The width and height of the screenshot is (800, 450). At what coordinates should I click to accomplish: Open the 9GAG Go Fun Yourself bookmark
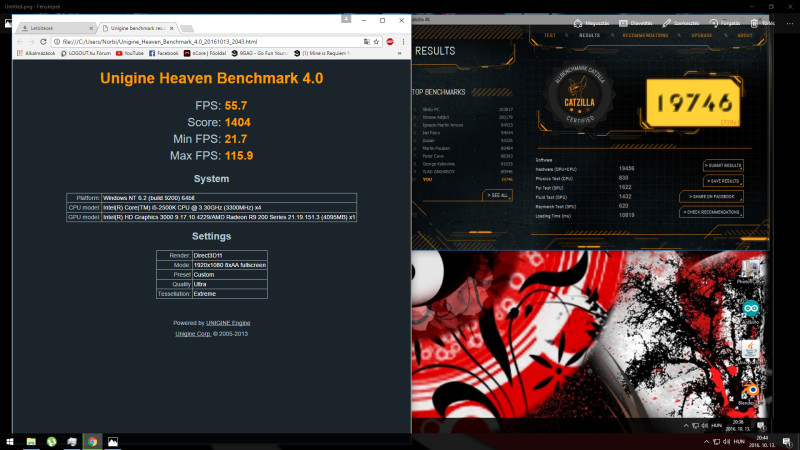(260, 53)
